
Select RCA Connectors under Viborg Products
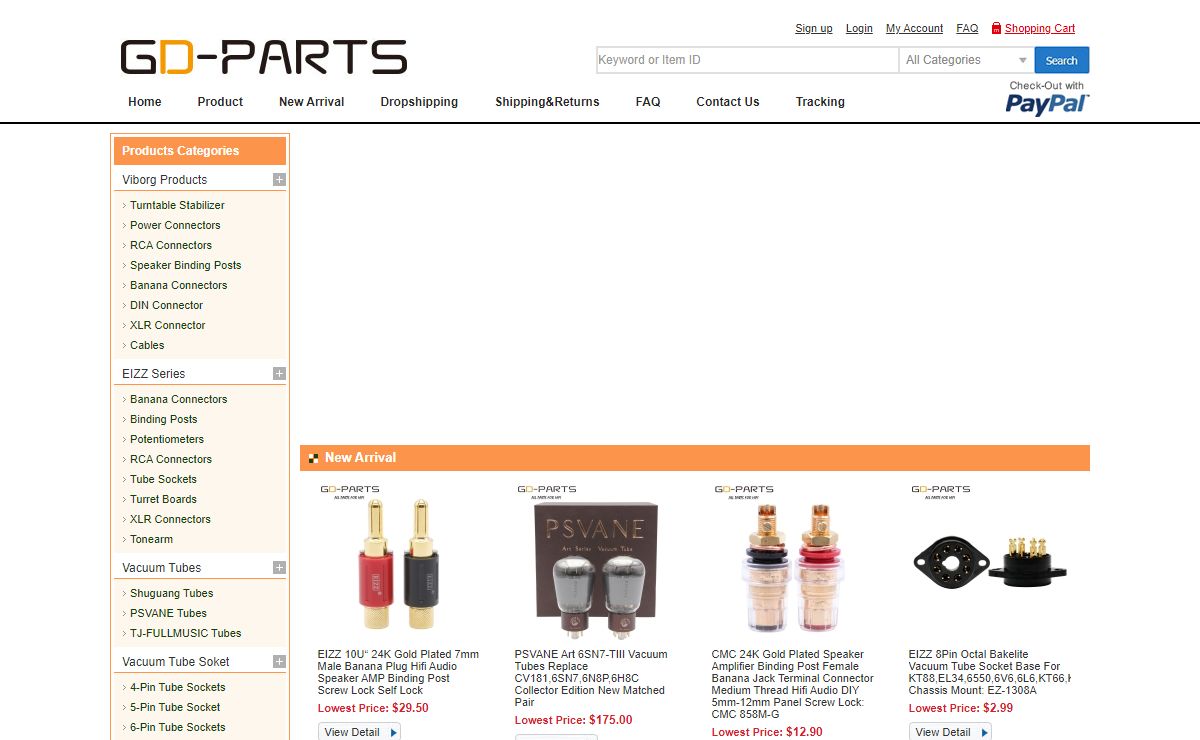click(x=171, y=245)
